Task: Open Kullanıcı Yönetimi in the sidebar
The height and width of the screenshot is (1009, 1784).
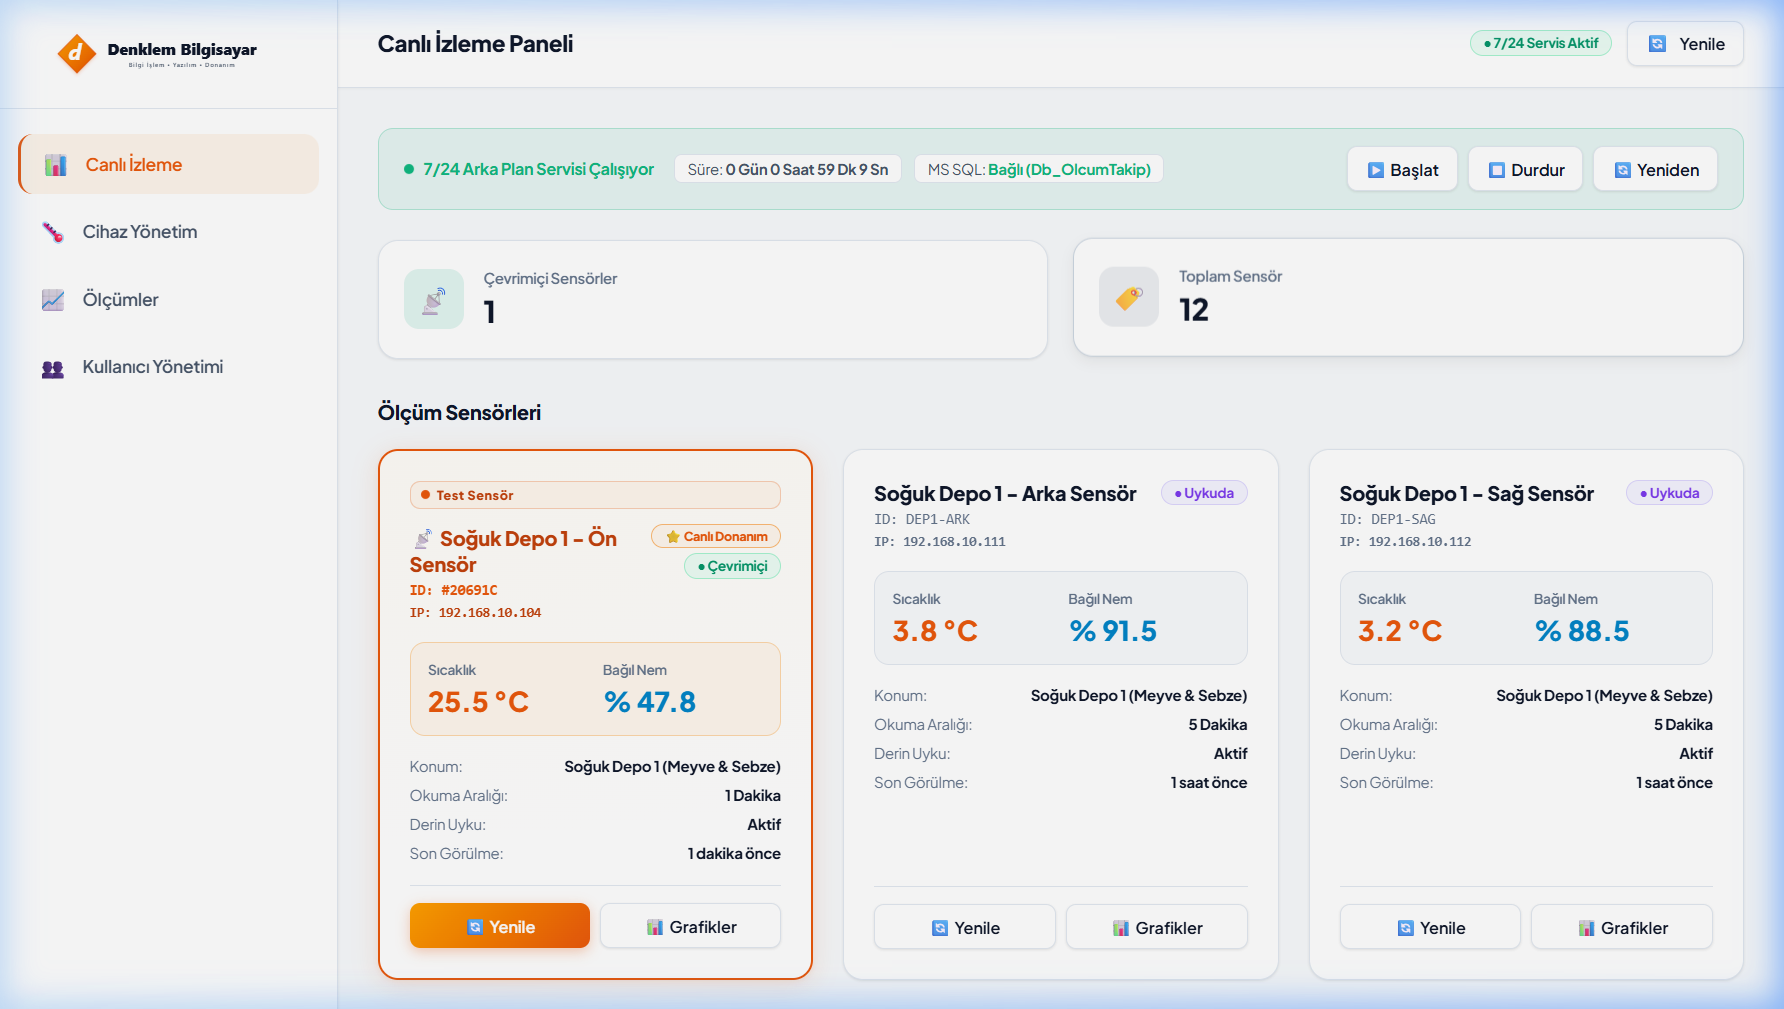Action: (169, 367)
